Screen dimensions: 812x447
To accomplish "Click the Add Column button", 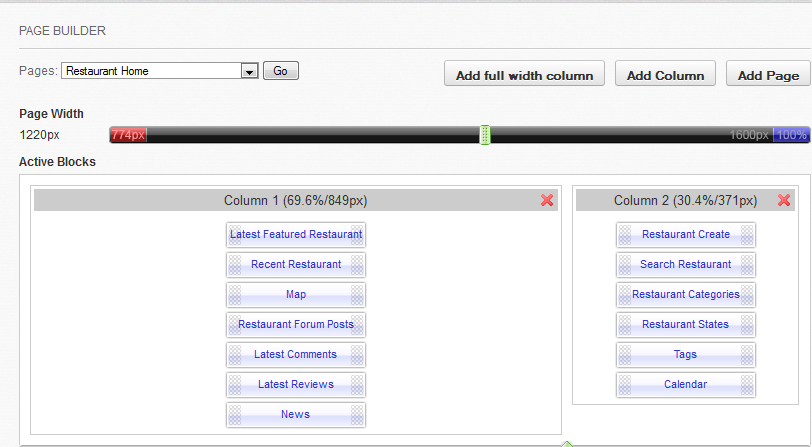I will click(x=665, y=75).
